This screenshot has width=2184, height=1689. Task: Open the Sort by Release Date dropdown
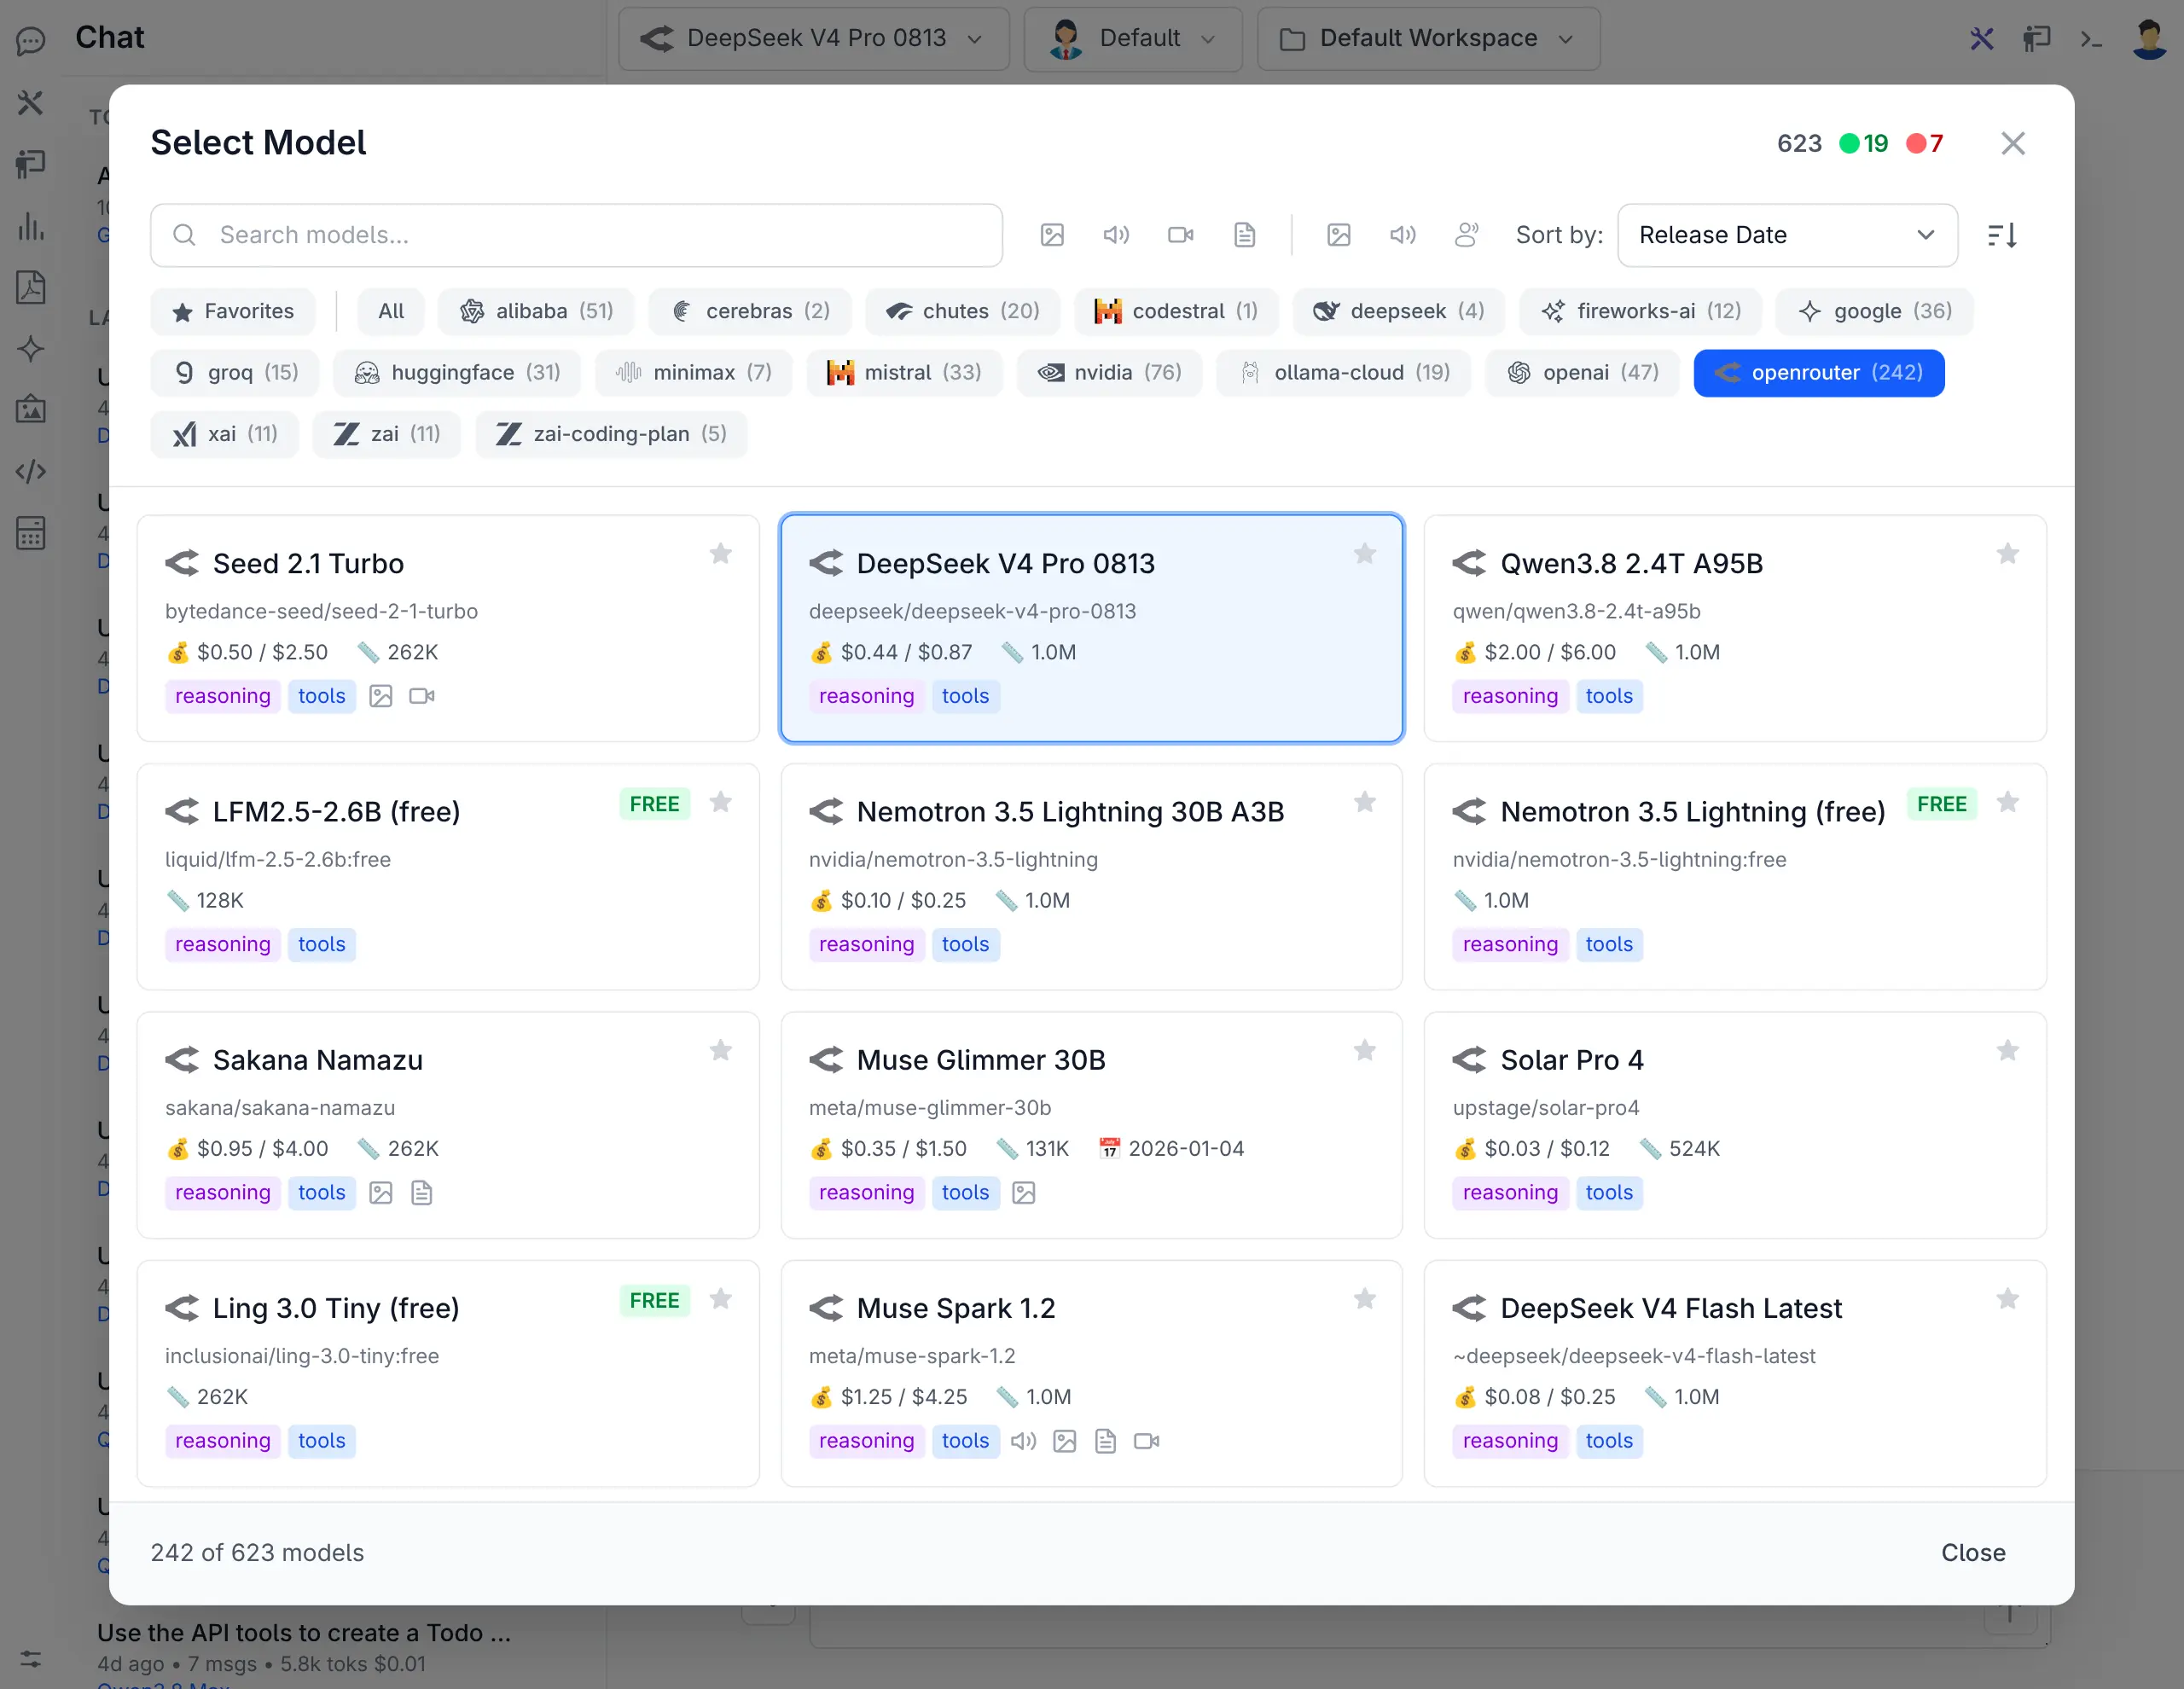1787,235
